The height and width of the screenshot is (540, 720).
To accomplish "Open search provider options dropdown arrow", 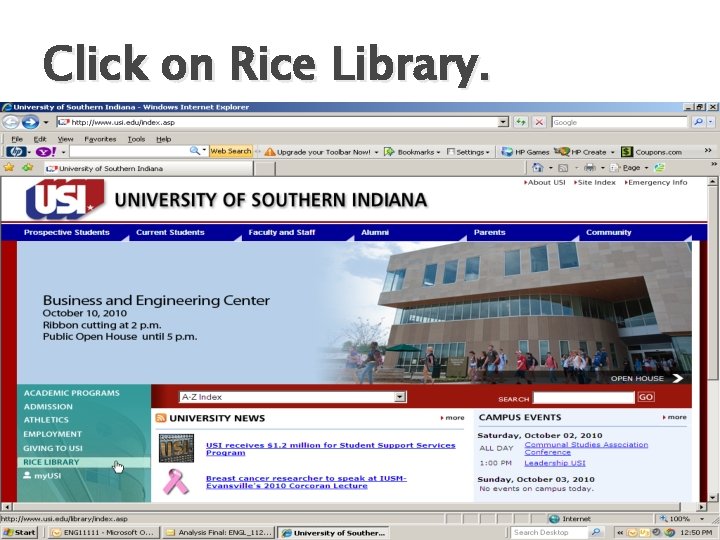I will pos(711,122).
